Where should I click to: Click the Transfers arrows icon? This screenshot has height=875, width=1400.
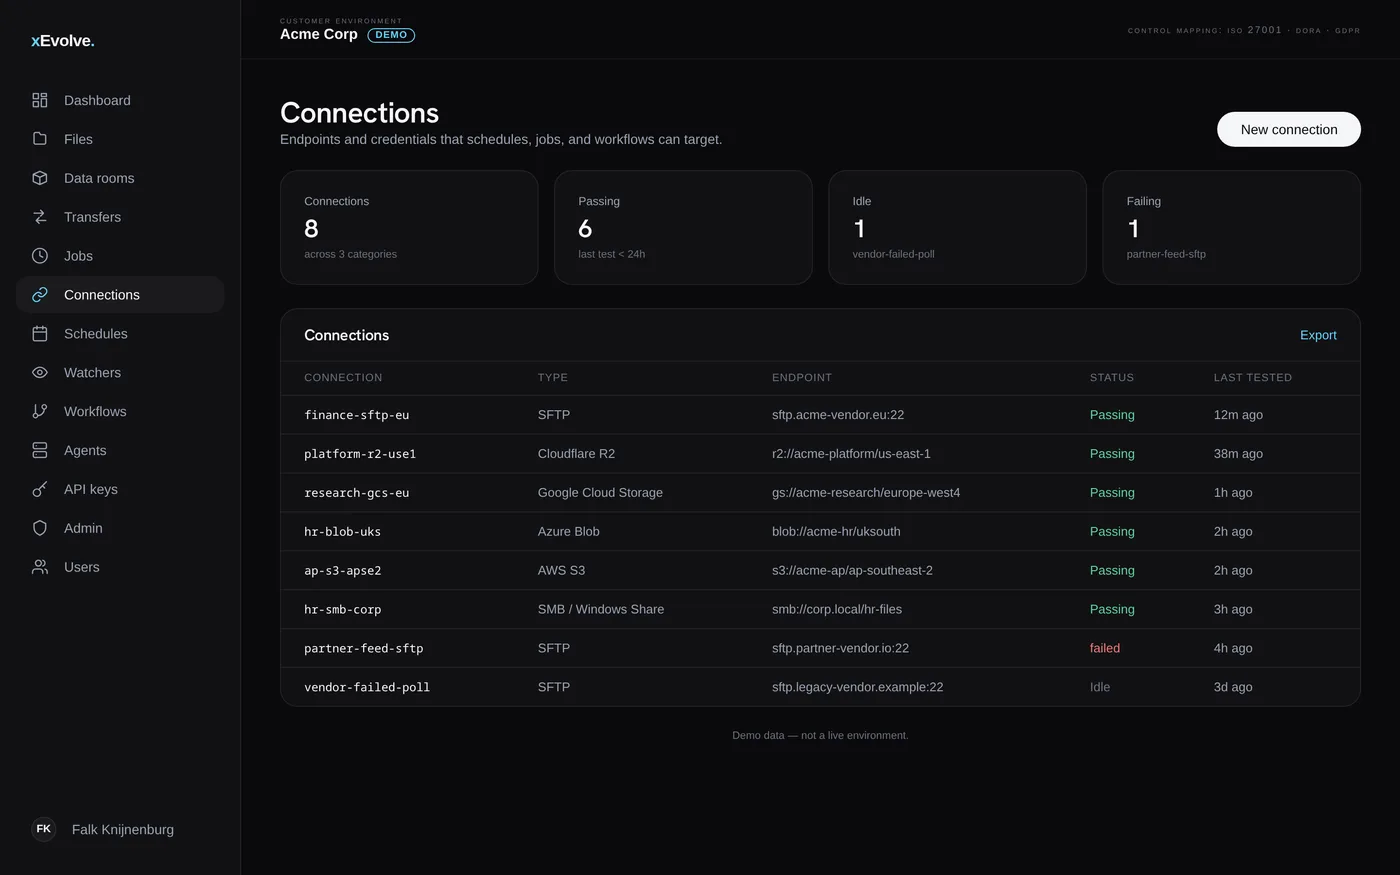(x=40, y=217)
